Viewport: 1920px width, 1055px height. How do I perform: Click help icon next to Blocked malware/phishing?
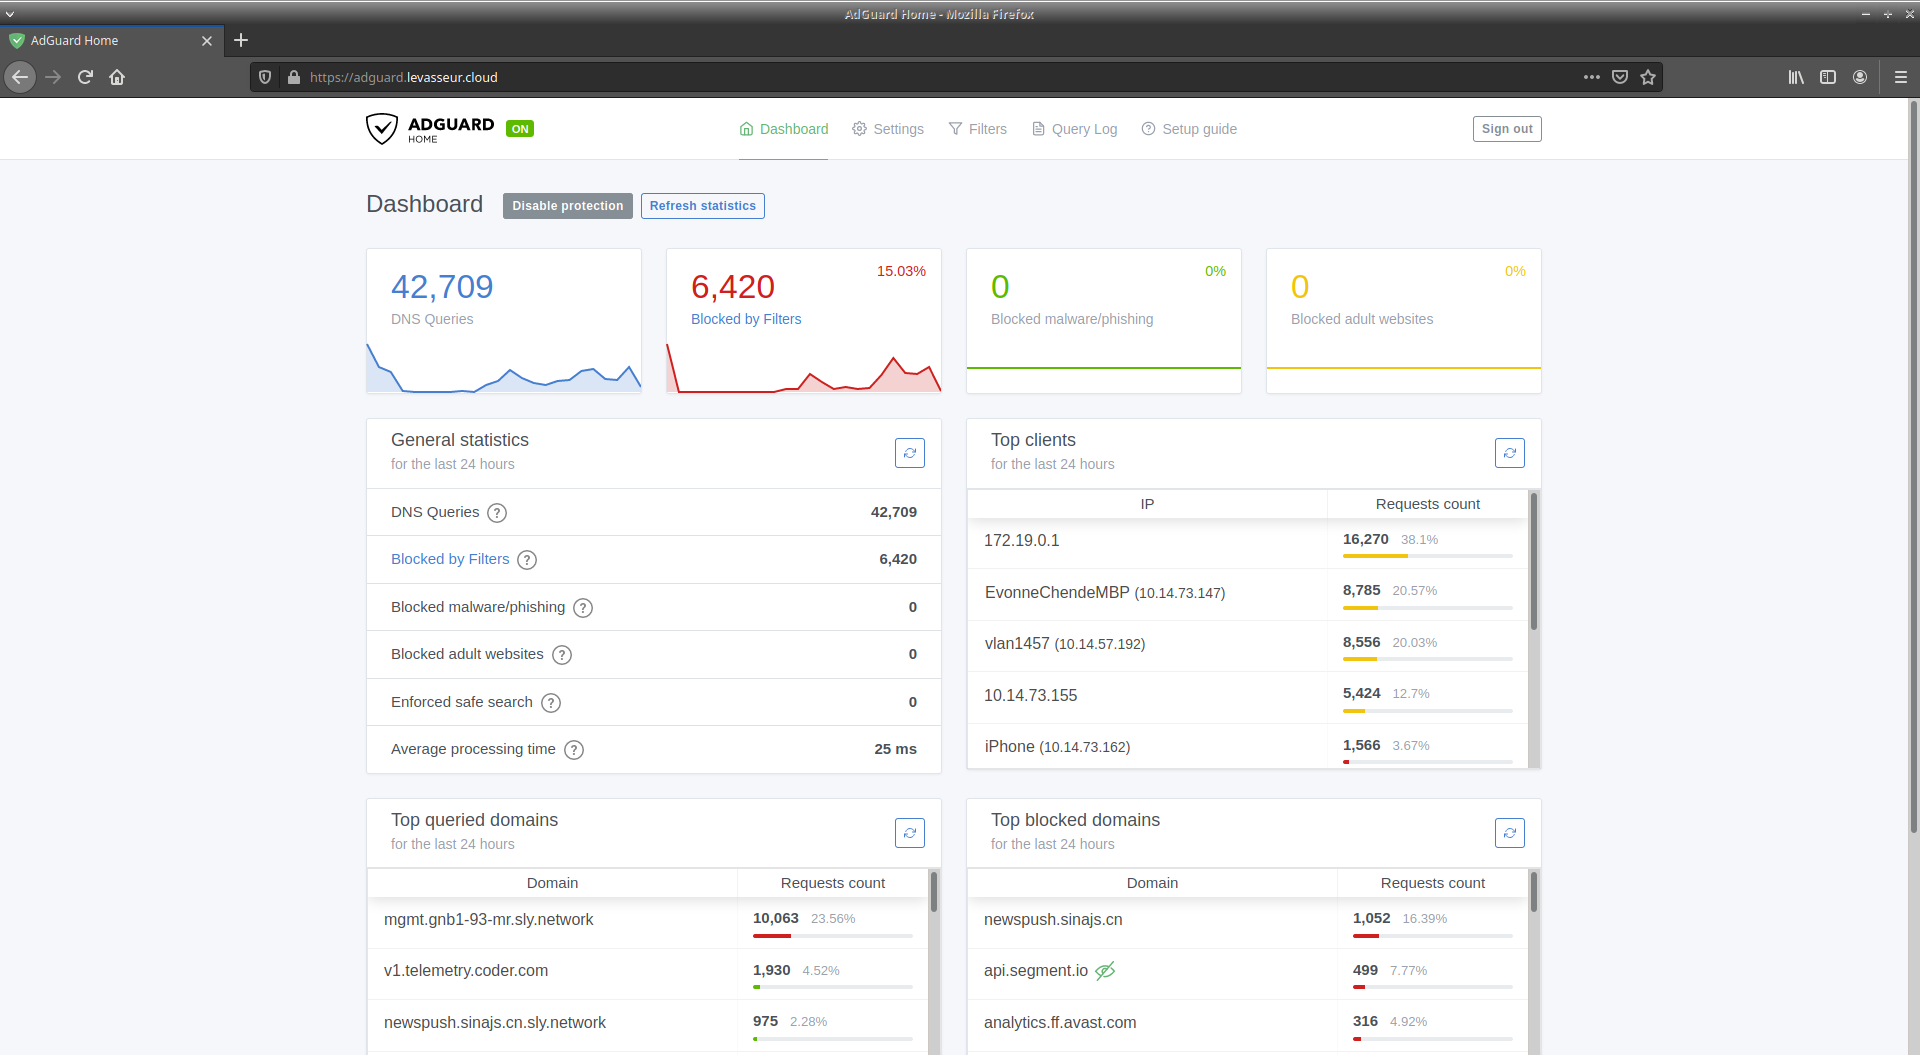(x=583, y=607)
